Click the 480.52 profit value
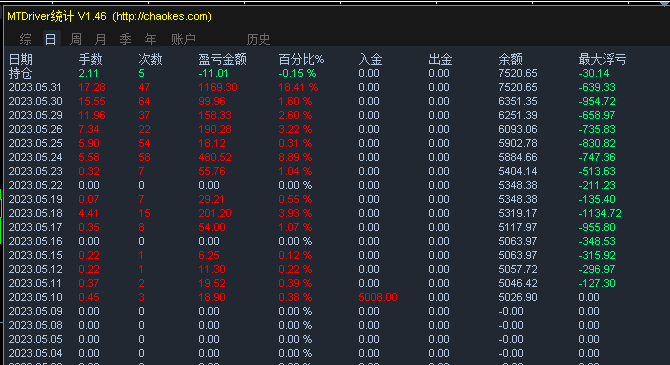670x365 pixels. pos(215,157)
